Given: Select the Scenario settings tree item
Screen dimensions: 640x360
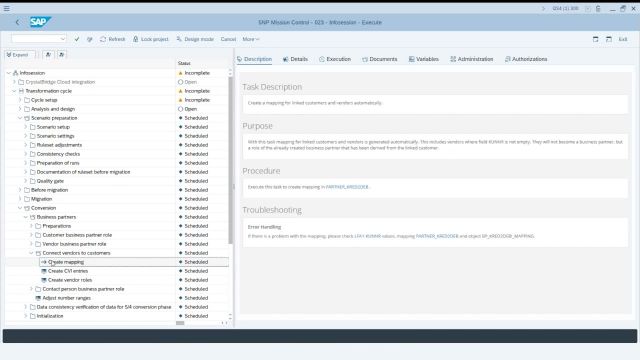Looking at the screenshot, I should pos(56,136).
